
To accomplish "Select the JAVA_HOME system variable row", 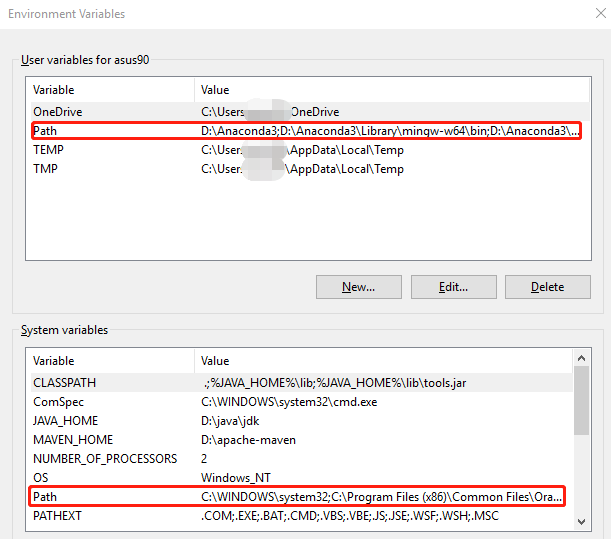I will pos(302,421).
